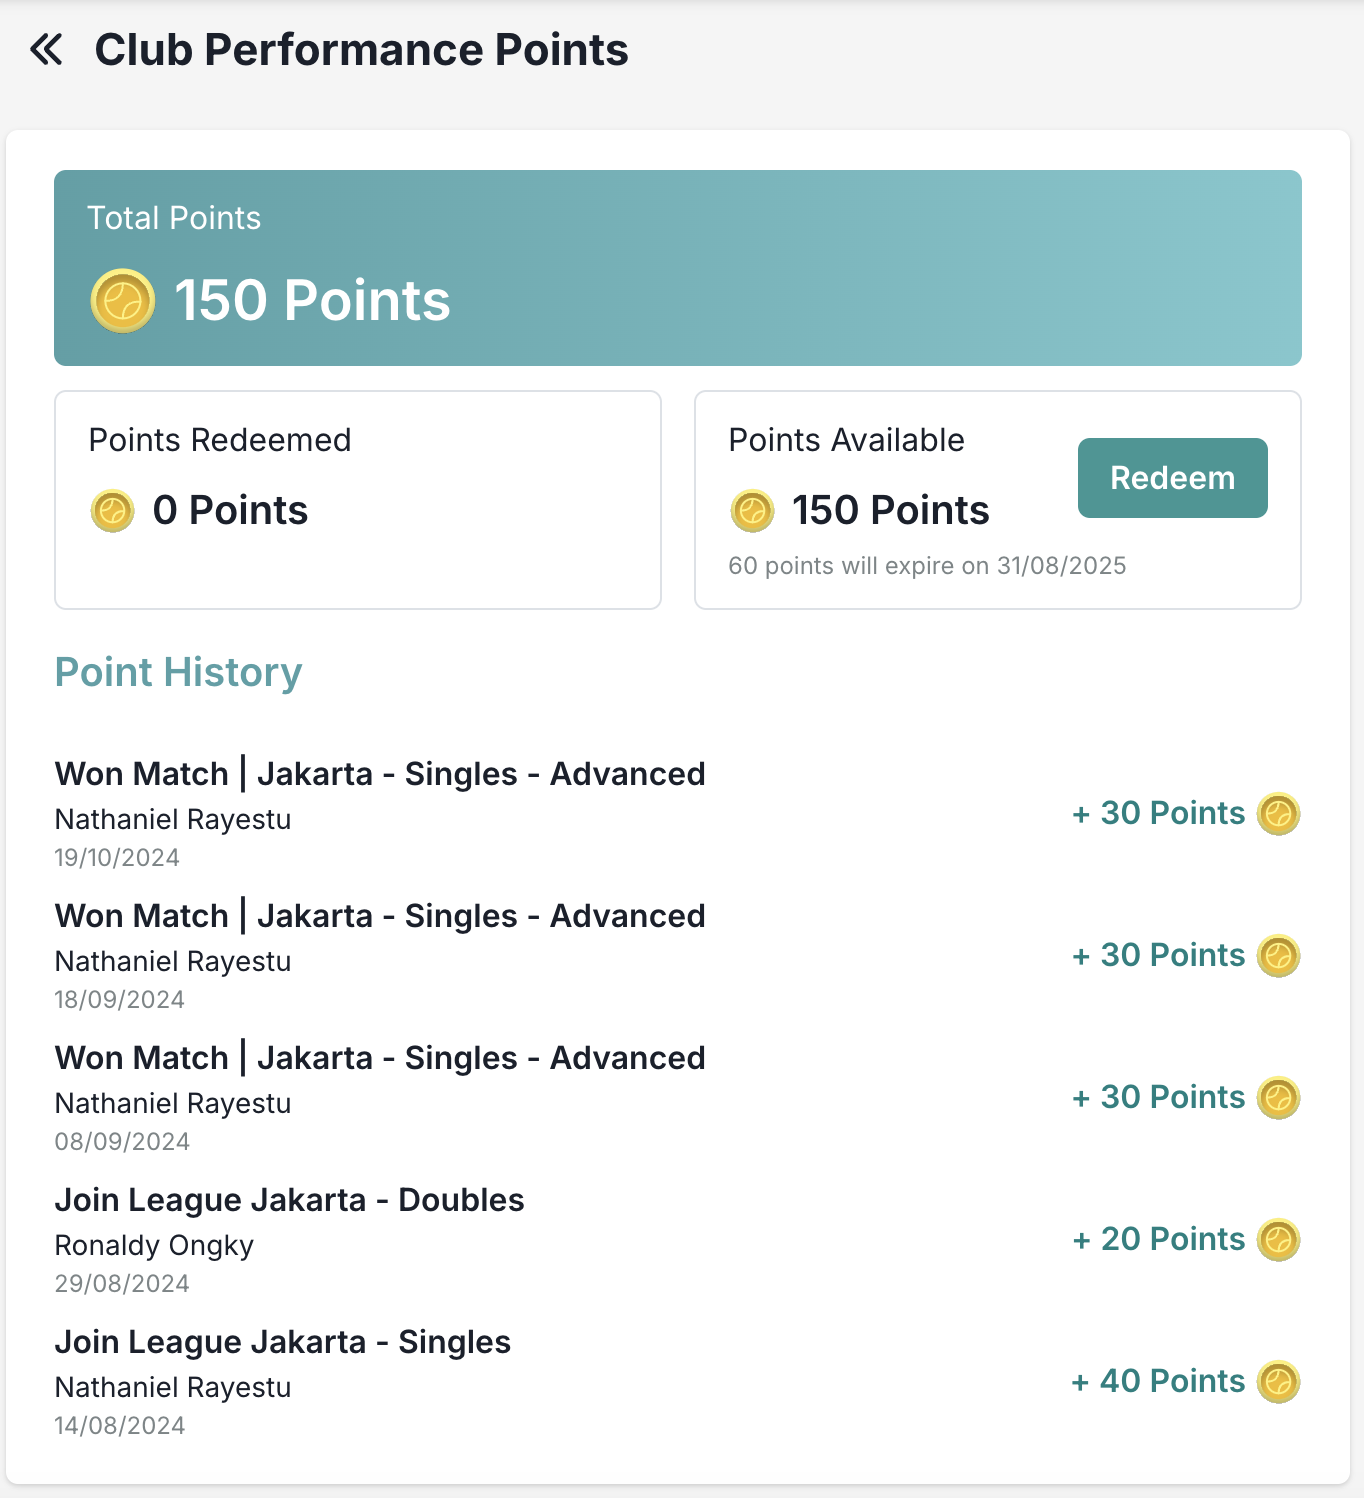Open the Won Match entry dated 19/10/2024
Viewport: 1364px width, 1498px height.
coord(380,775)
